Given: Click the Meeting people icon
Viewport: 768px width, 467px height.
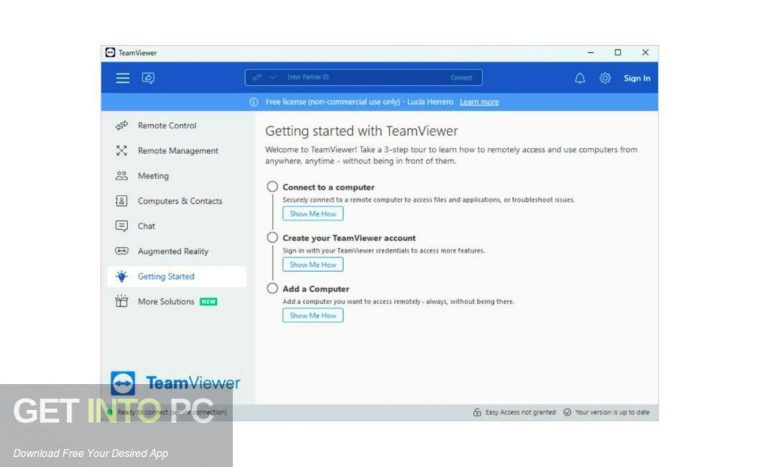Looking at the screenshot, I should tap(121, 175).
